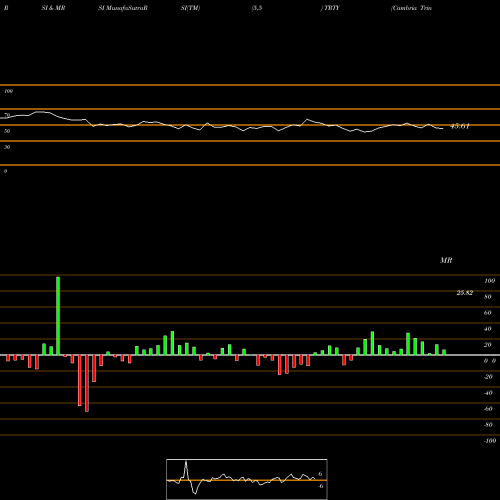Image resolution: width=500 pixels, height=500 pixels.
Task: Click the deepest red MR bar
Action: pyautogui.click(x=87, y=383)
